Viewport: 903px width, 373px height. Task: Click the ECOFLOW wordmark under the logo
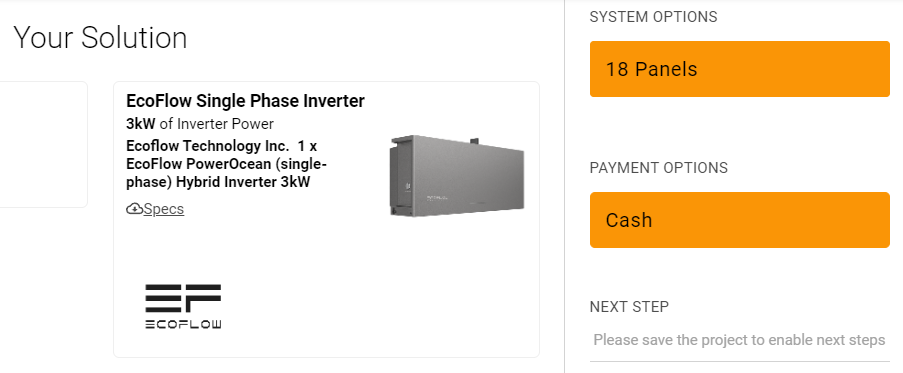coord(183,324)
